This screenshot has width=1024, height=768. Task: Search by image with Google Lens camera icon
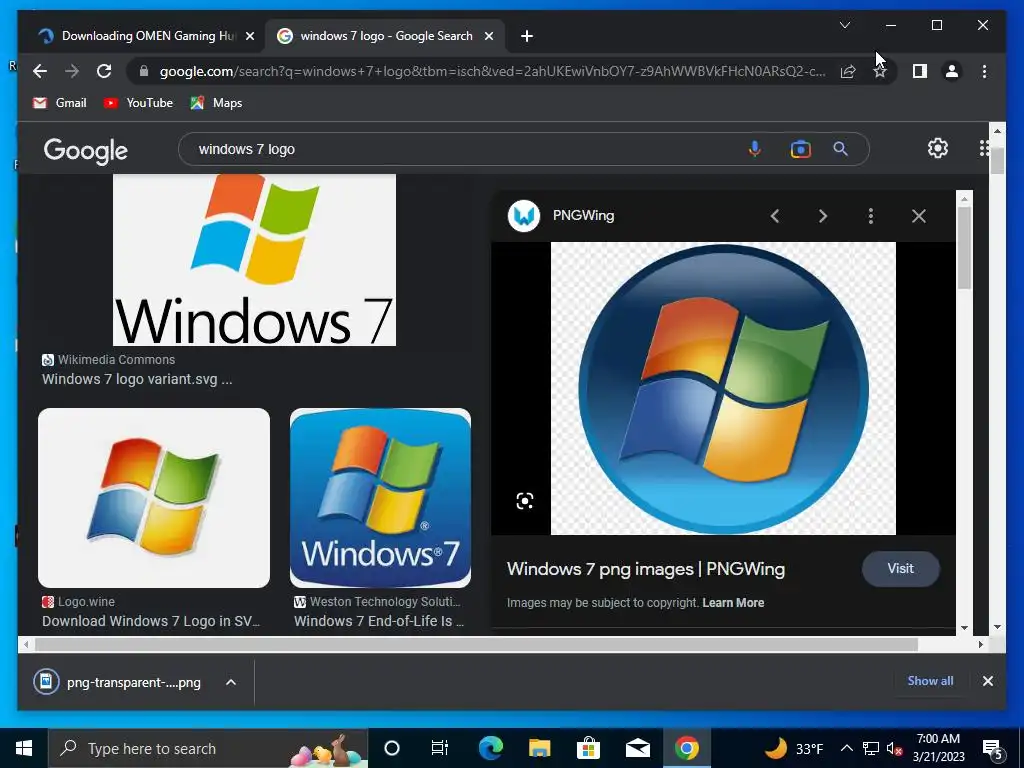point(801,150)
